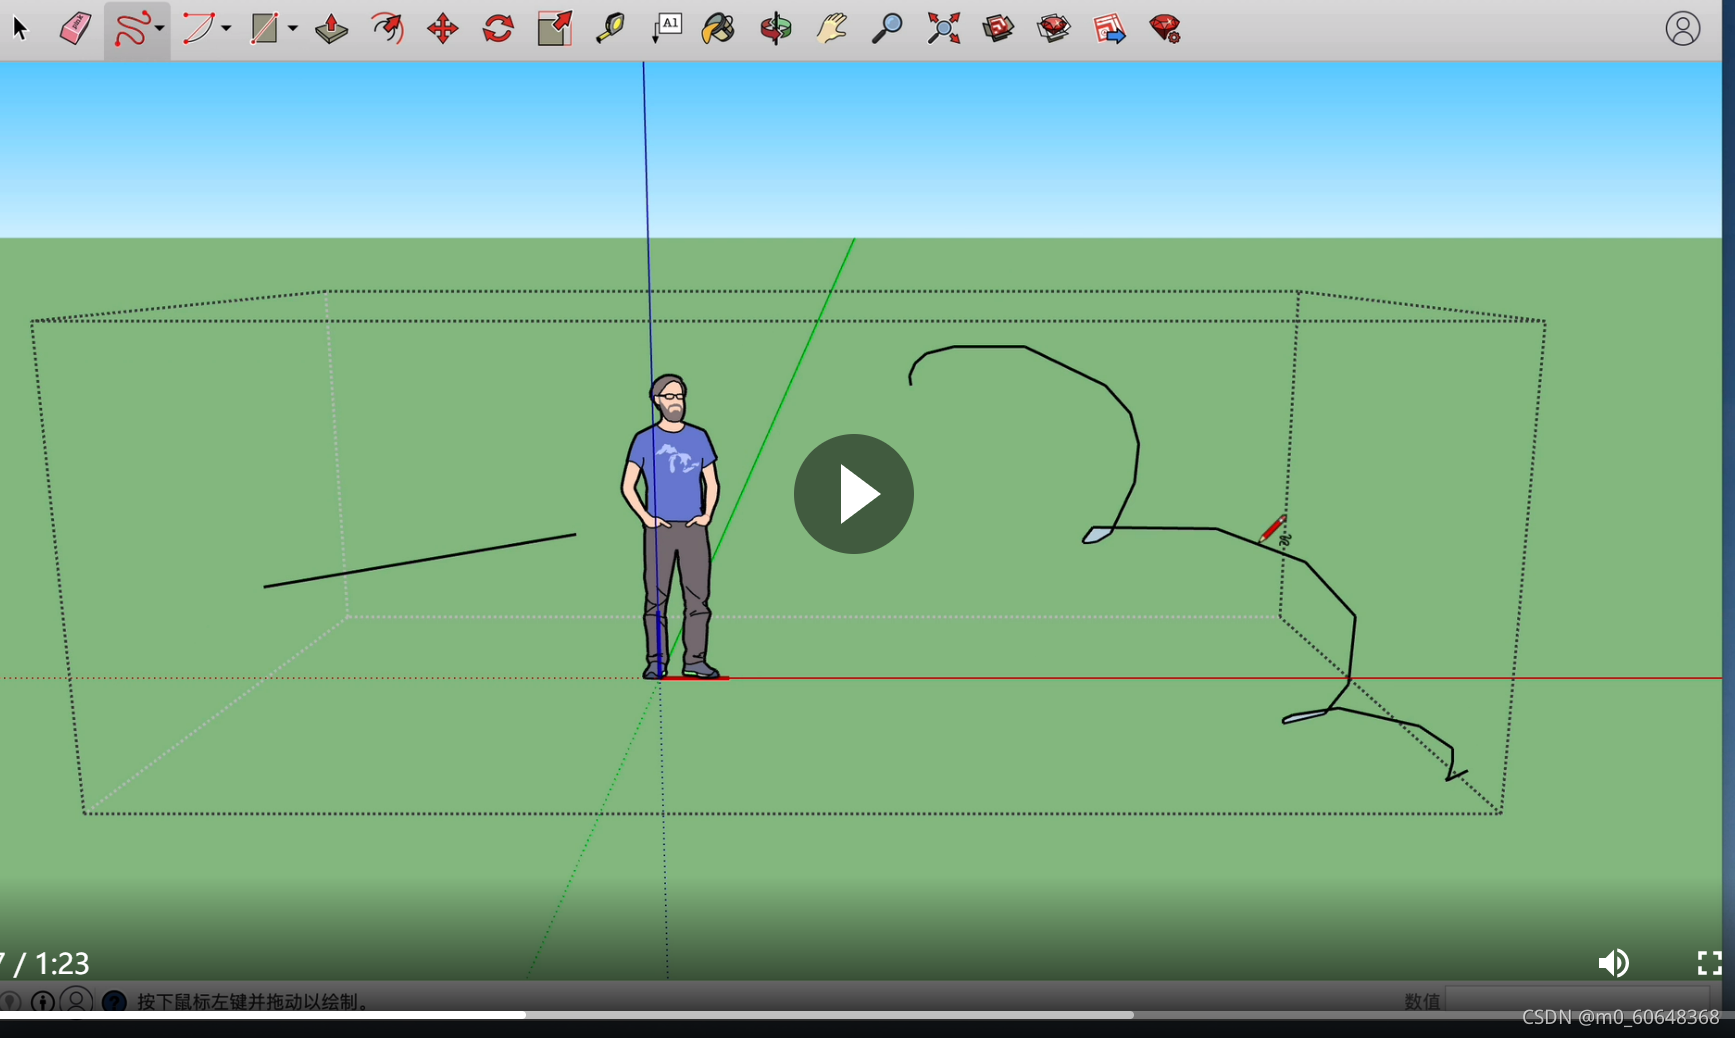
Task: Expand the arc tools dropdown arrow
Action: (226, 28)
